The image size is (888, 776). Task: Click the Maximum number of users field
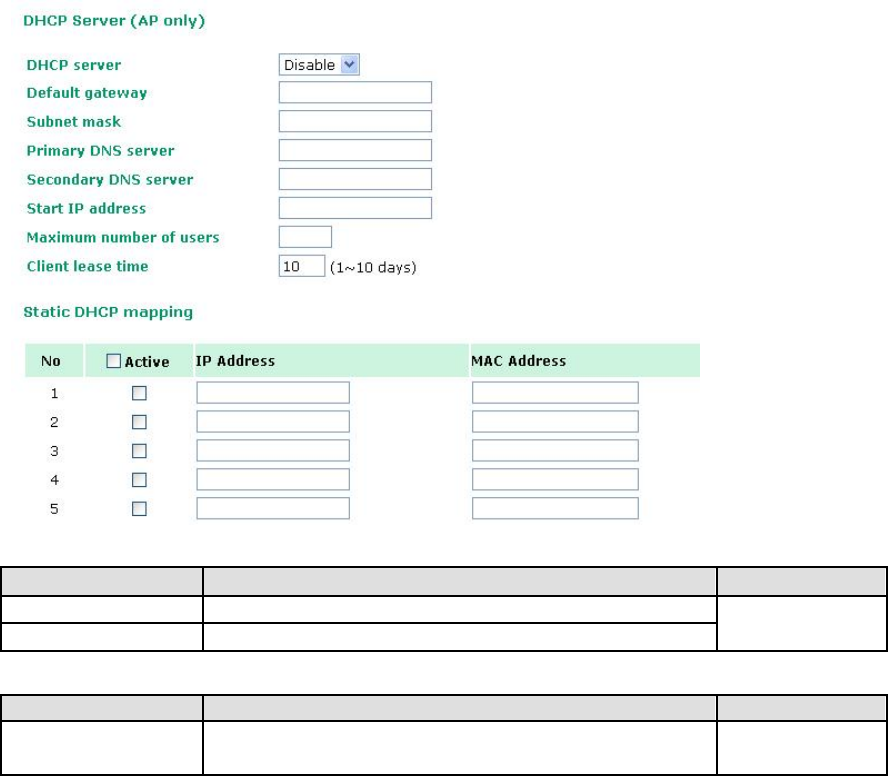tap(305, 237)
